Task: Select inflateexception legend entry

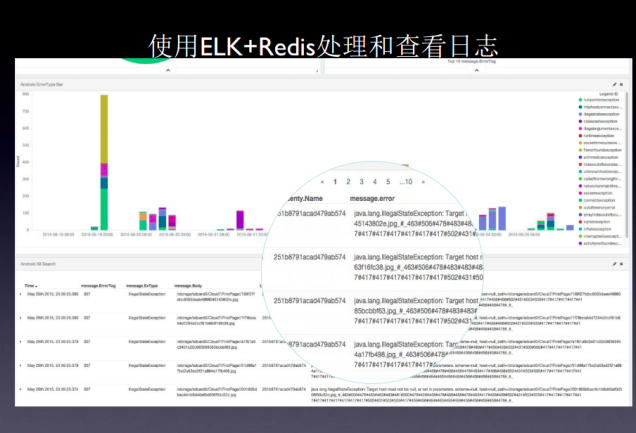Action: pos(597,229)
